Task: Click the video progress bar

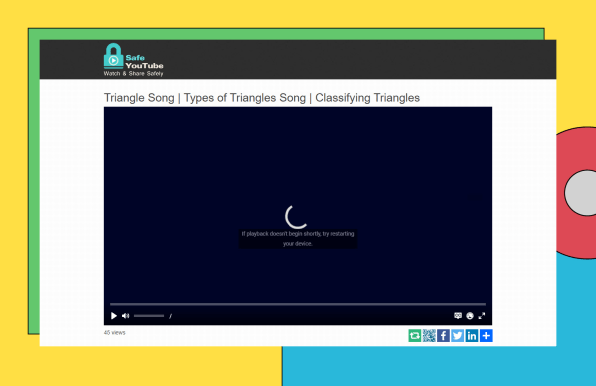Action: [298, 304]
